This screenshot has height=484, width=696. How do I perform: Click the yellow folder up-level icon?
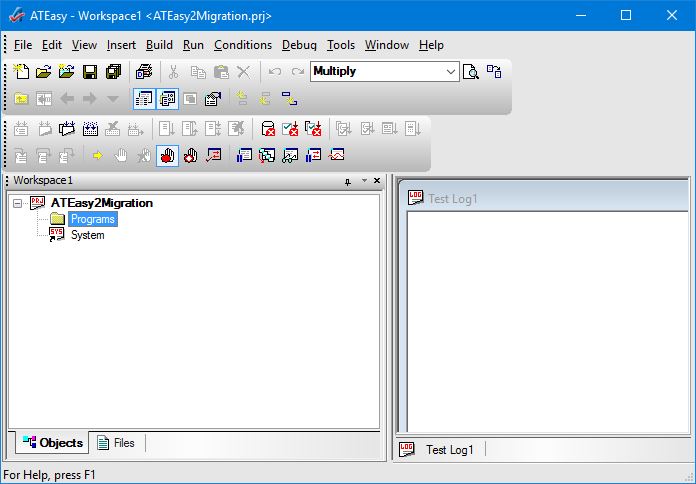click(x=21, y=99)
